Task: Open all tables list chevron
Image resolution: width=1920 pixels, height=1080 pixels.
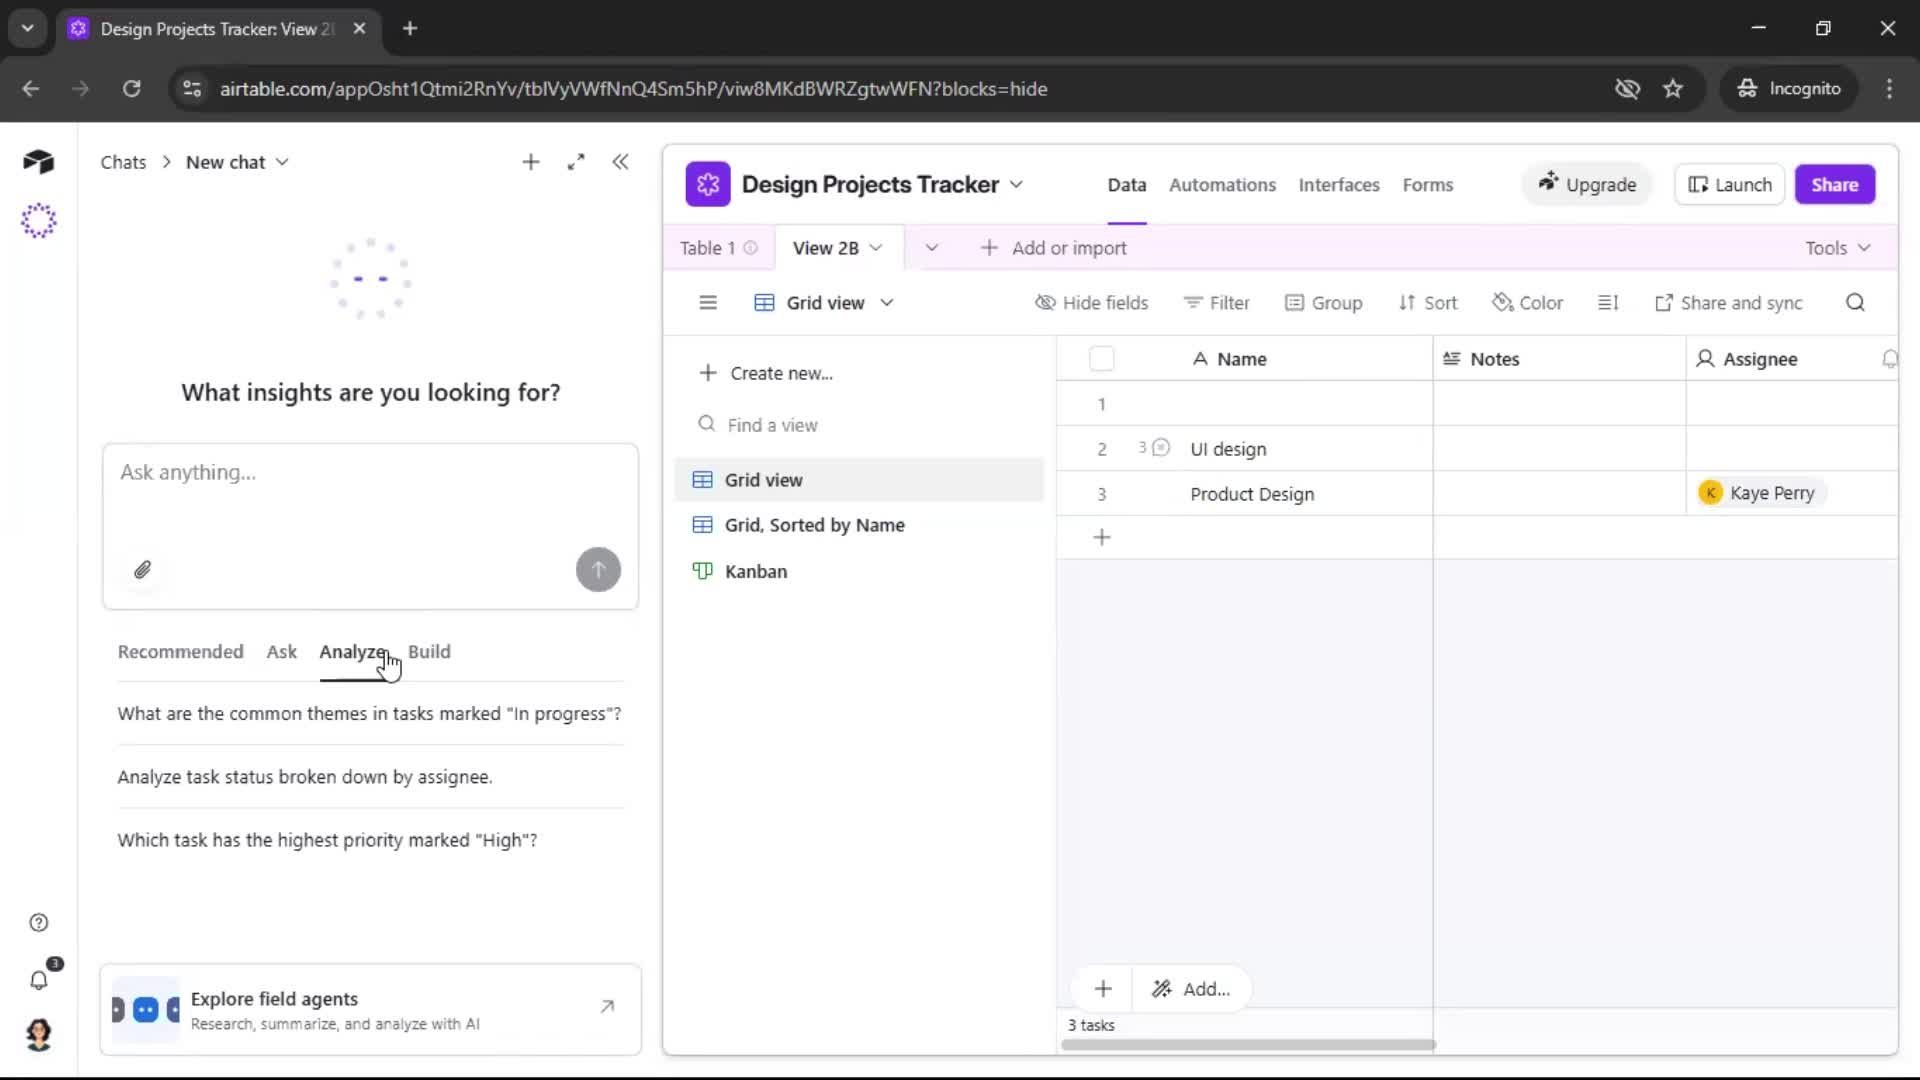Action: coord(931,248)
